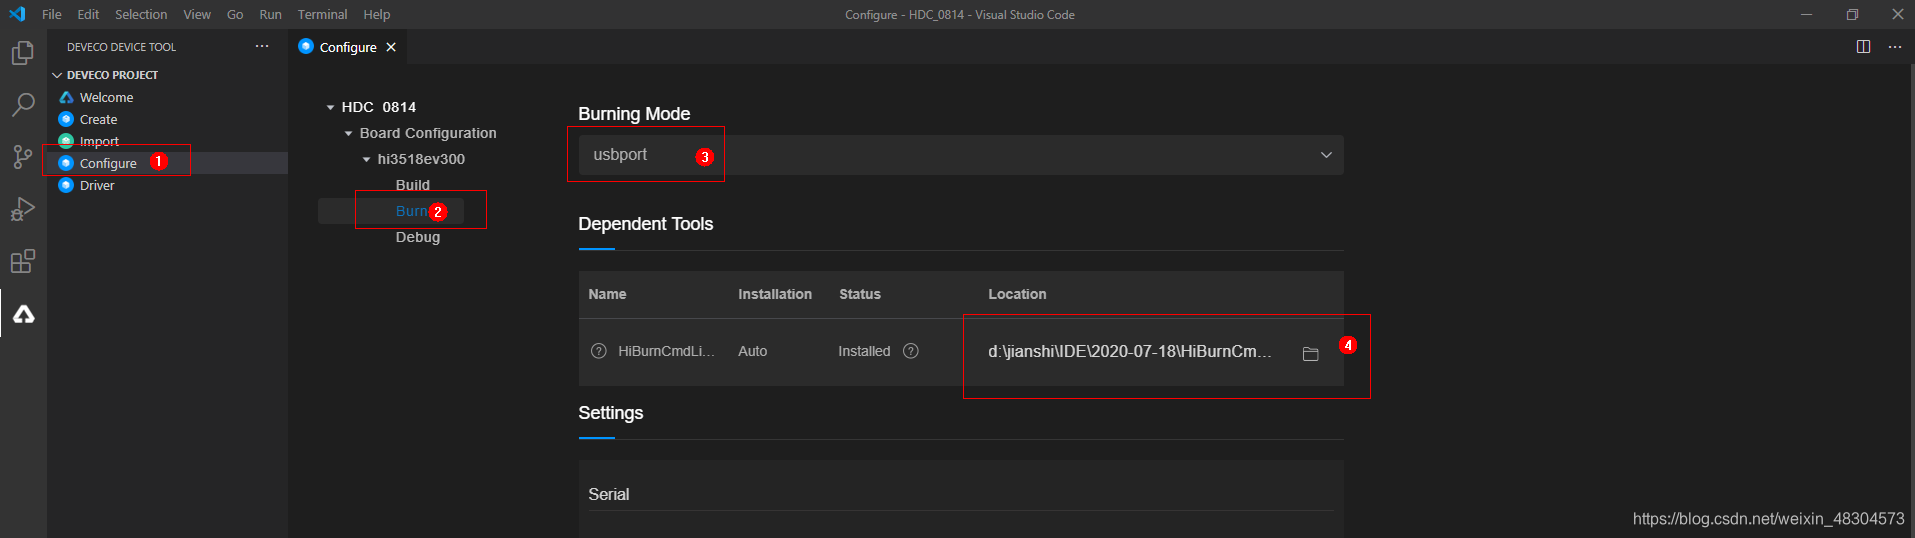Viewport: 1915px width, 538px height.
Task: Switch to the Configure editor tab
Action: 348,47
